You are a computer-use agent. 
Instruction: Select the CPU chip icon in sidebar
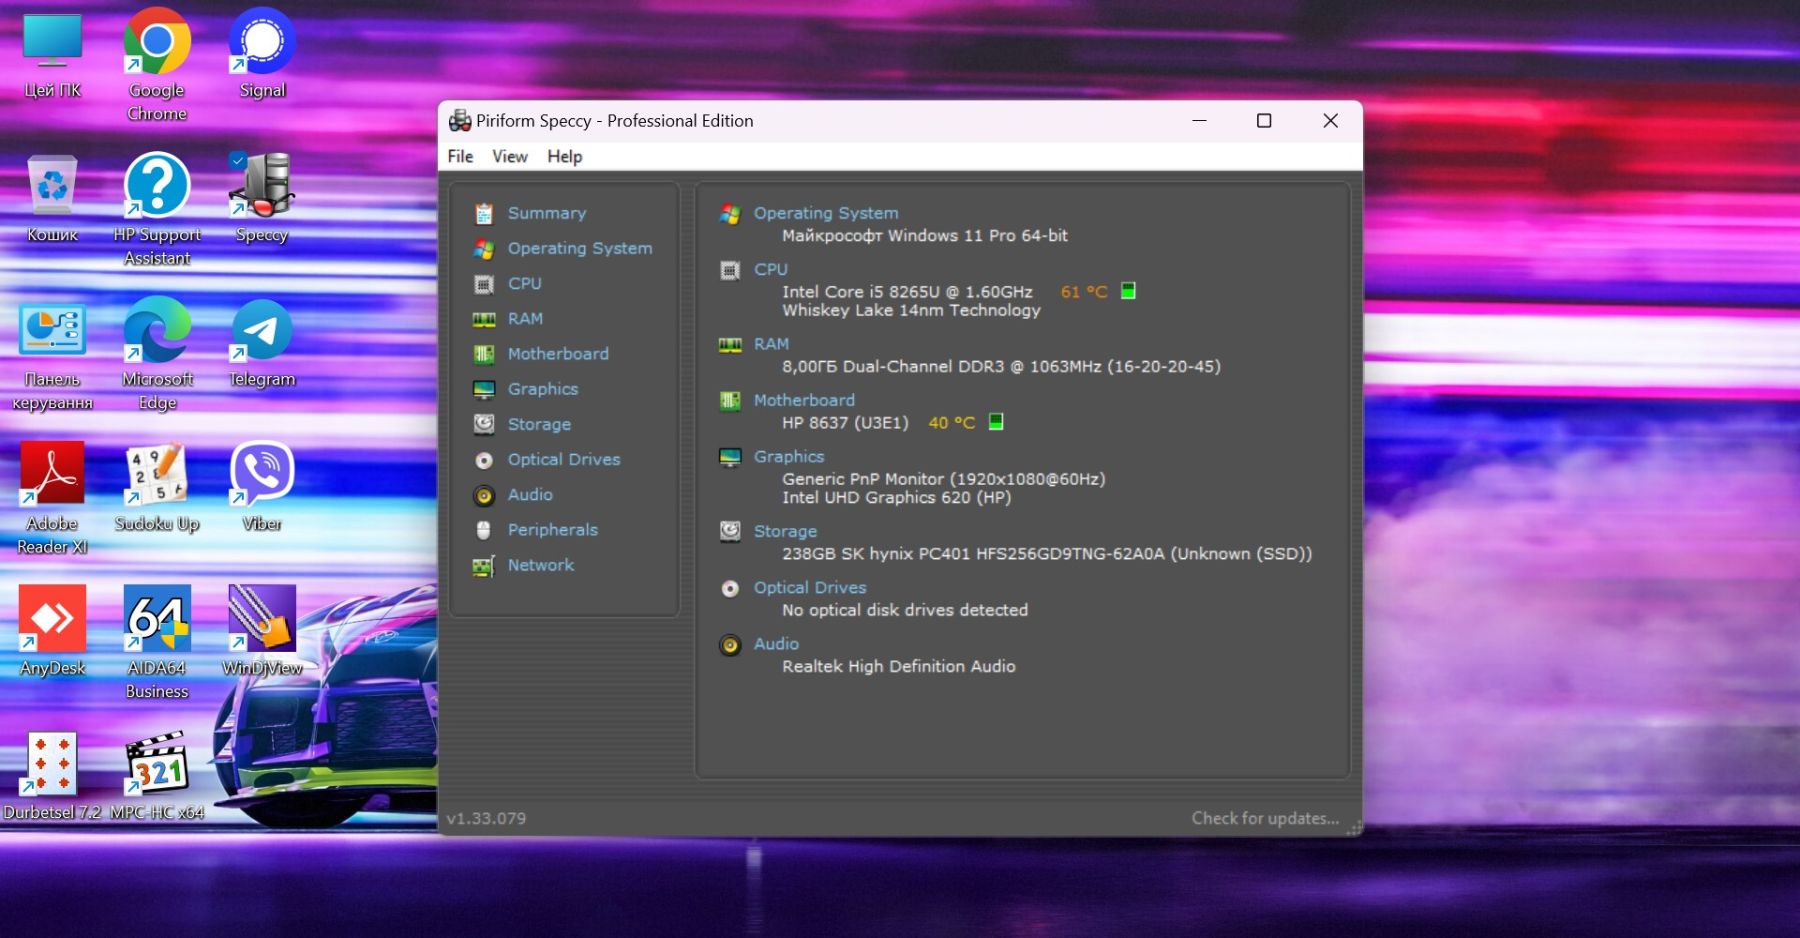coord(484,284)
